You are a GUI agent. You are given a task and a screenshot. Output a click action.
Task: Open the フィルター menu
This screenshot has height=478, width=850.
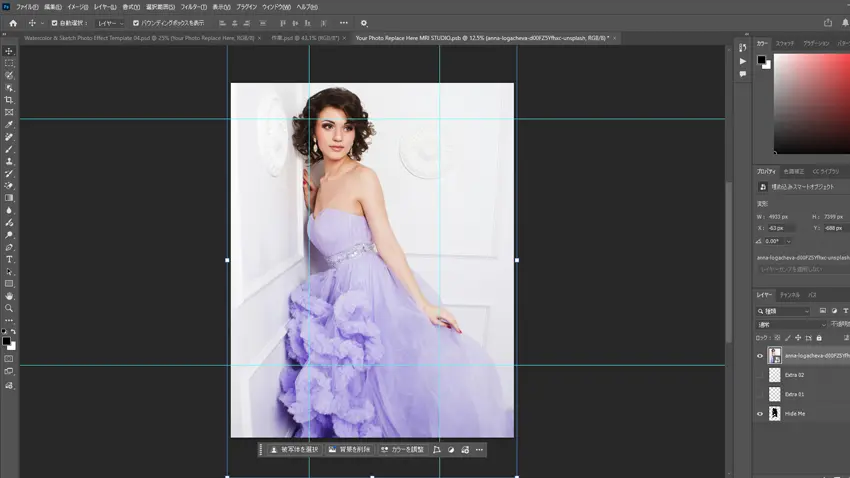[x=194, y=7]
